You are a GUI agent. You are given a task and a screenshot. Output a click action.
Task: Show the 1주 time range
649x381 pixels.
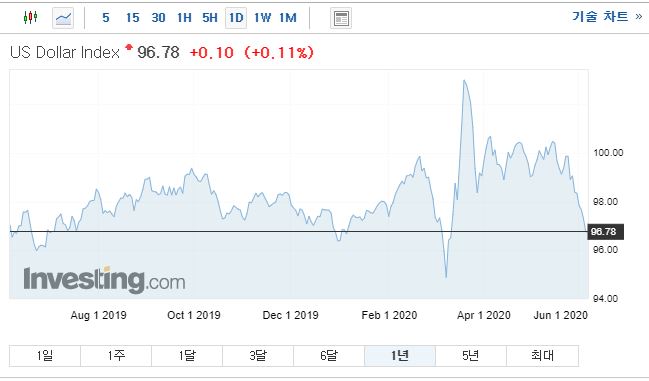116,356
